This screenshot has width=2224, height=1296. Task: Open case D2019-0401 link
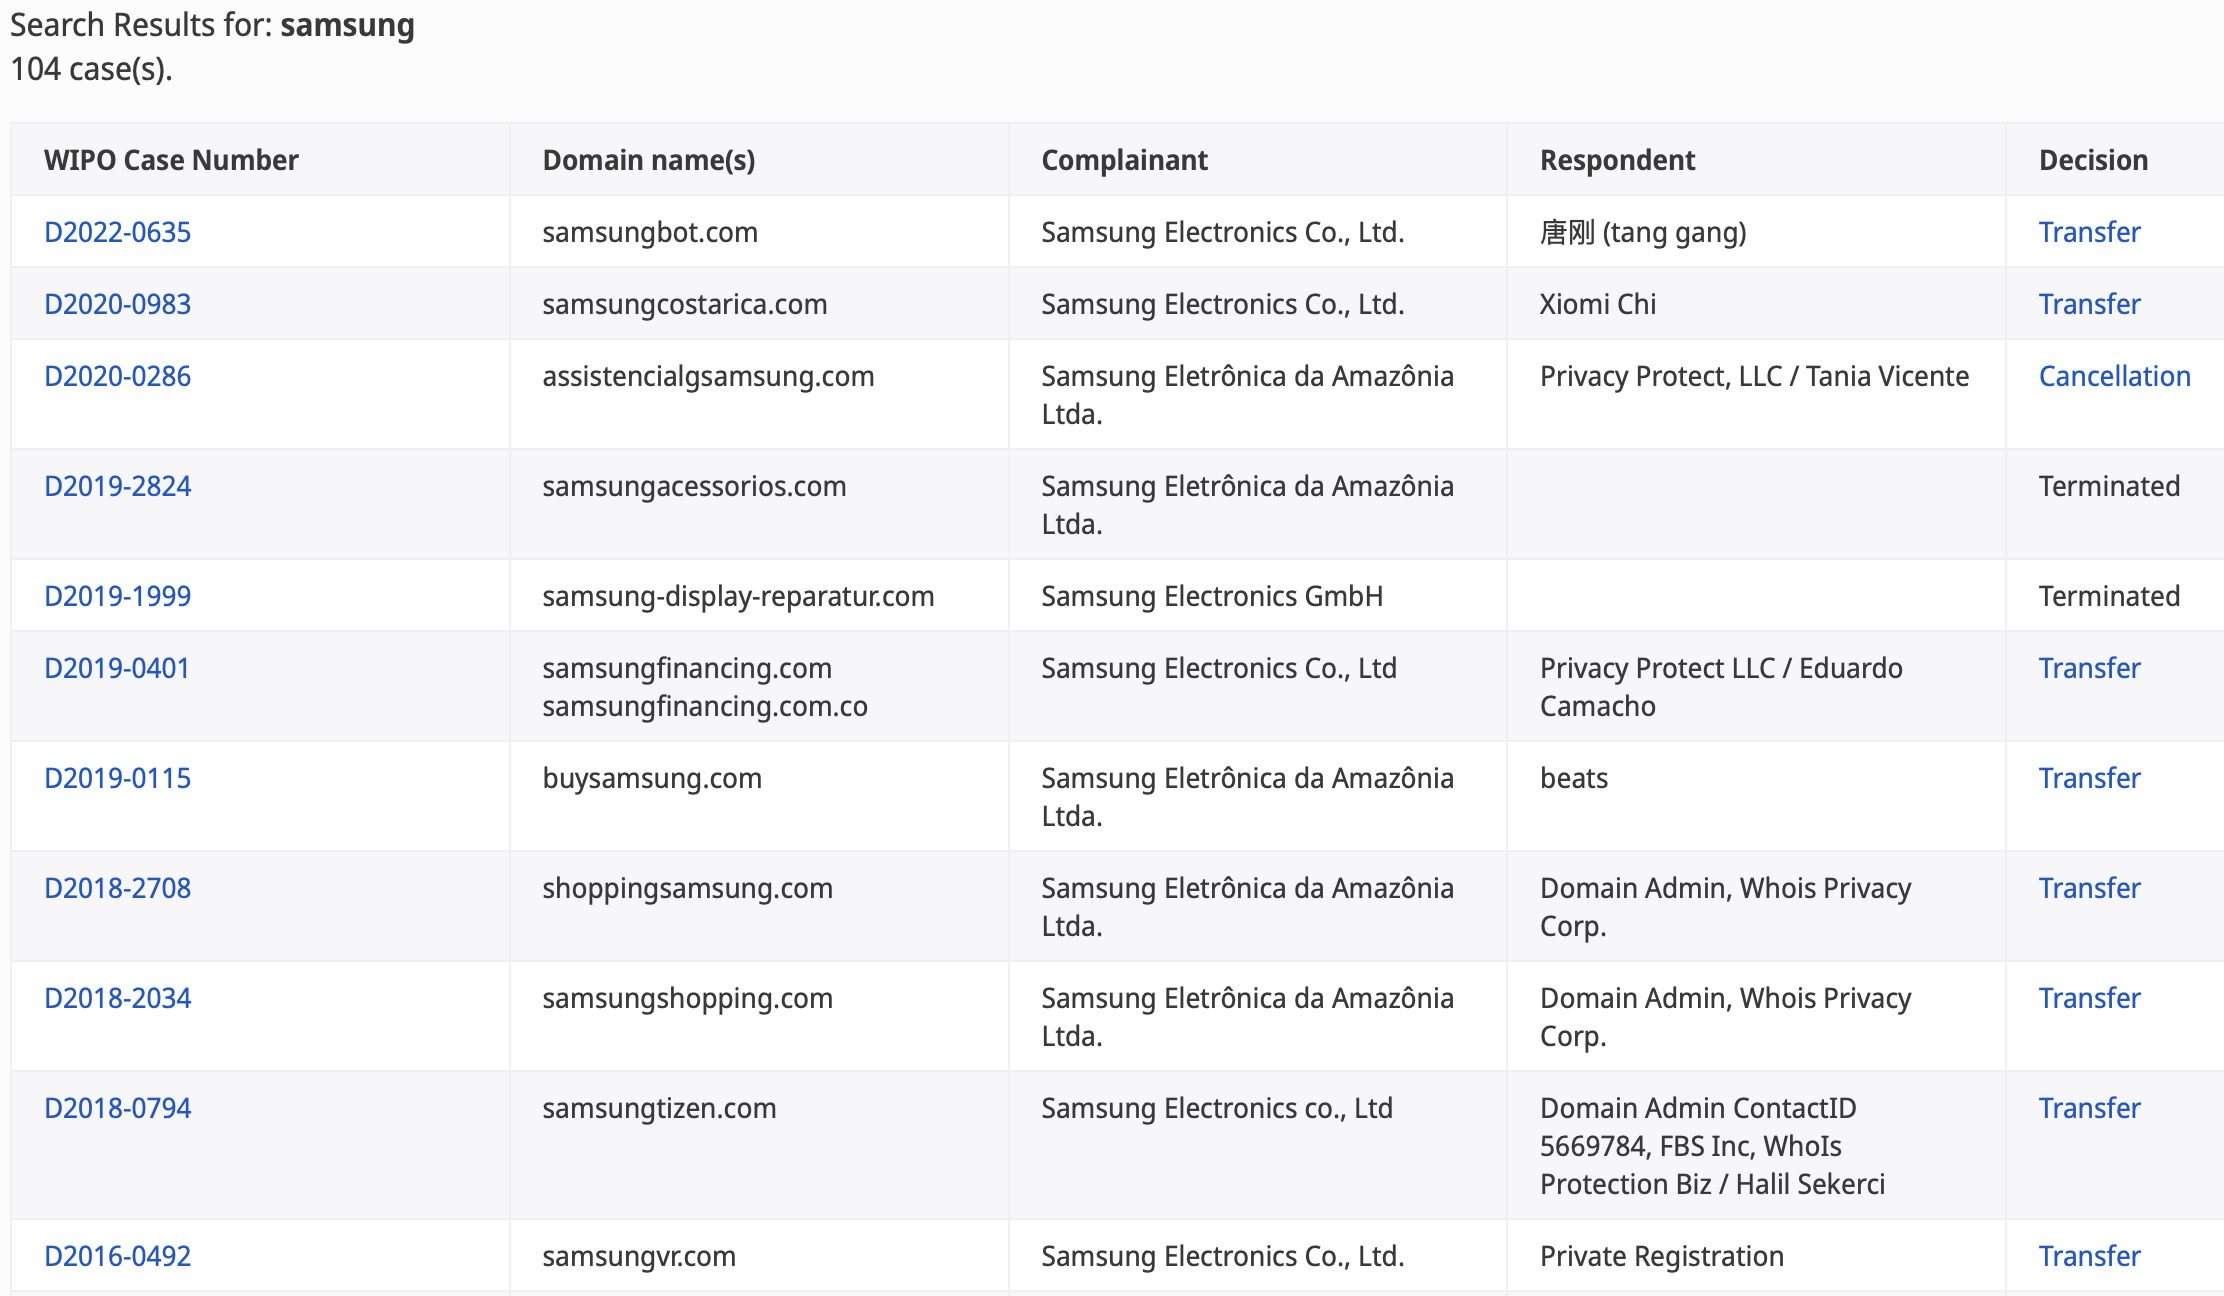pos(117,668)
